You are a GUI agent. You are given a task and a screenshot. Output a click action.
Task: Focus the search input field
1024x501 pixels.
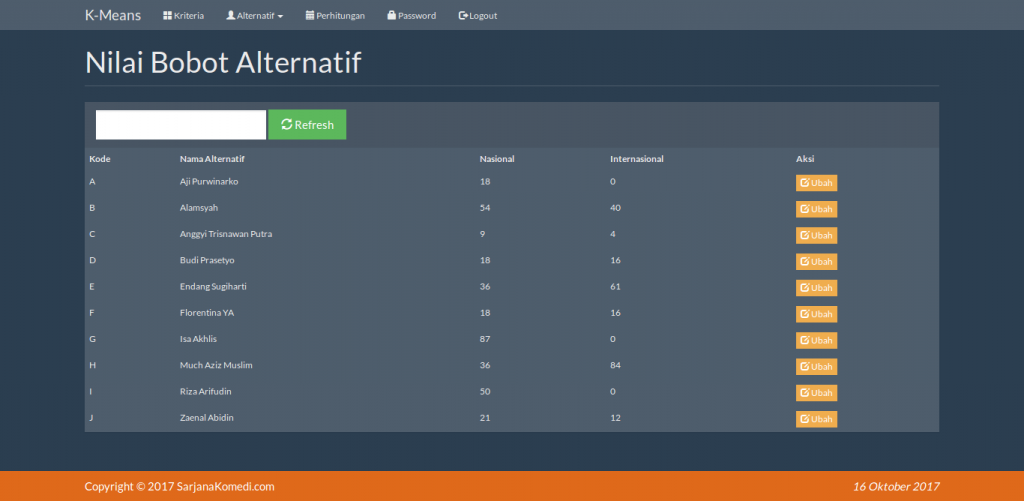click(x=181, y=125)
